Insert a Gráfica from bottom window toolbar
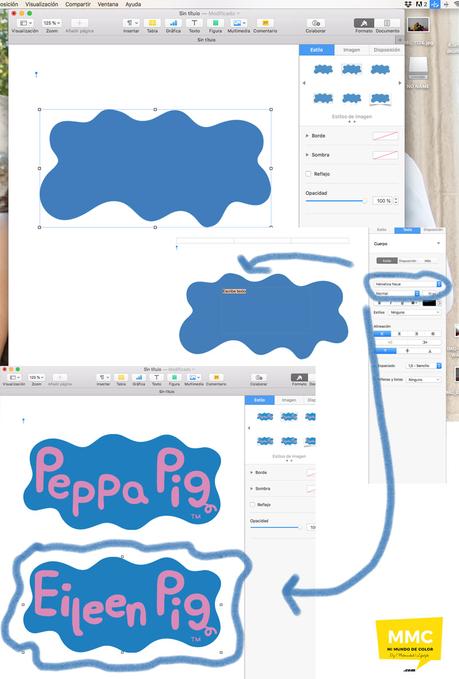This screenshot has height=679, width=459. (139, 378)
